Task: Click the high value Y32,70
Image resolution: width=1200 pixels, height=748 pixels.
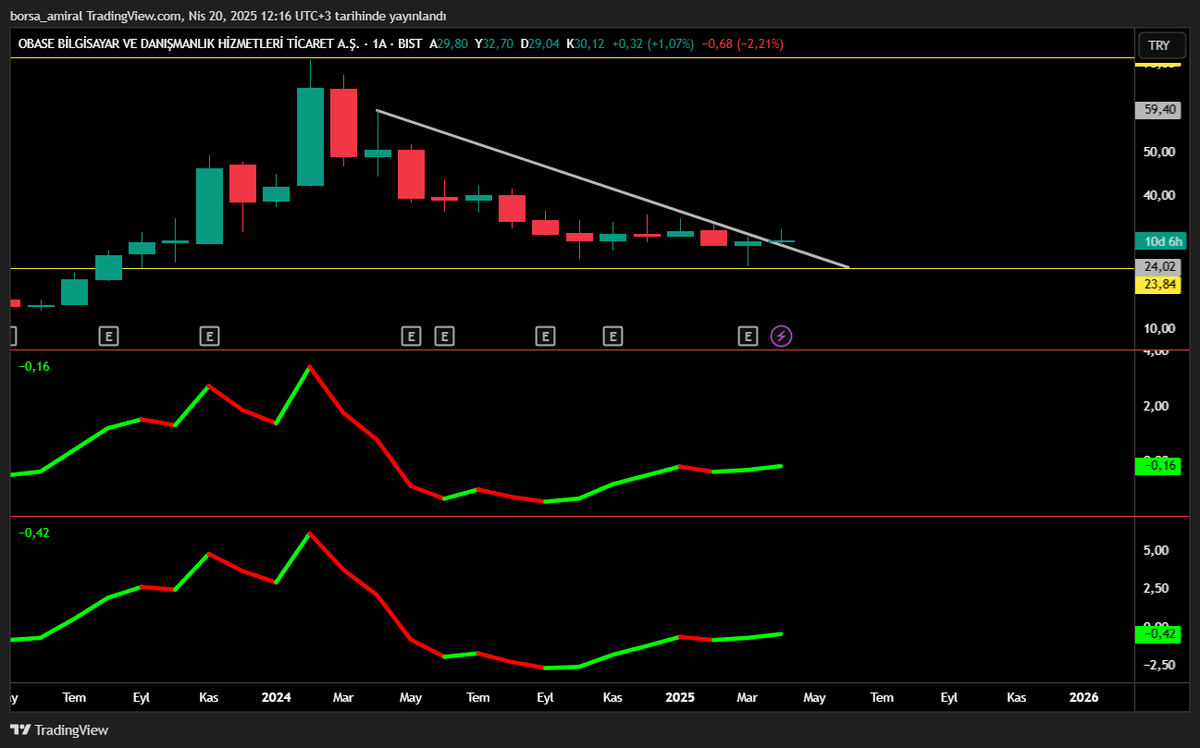Action: click(494, 44)
